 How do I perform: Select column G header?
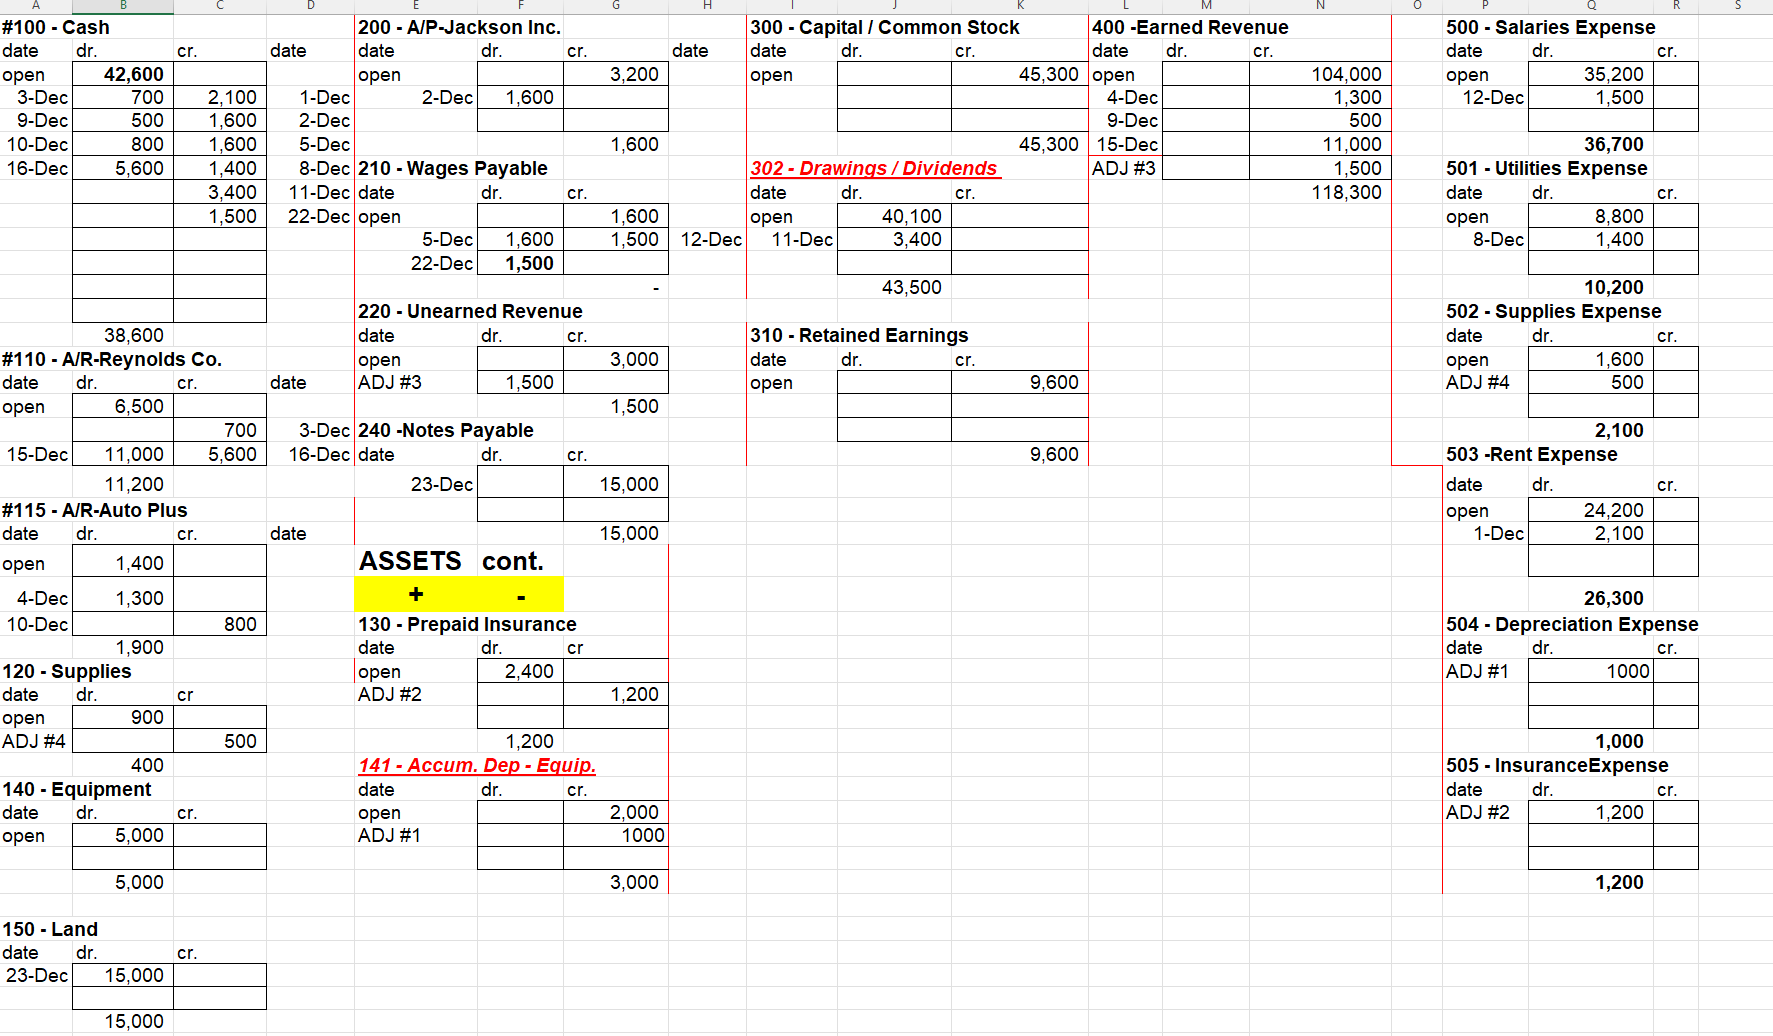(616, 6)
